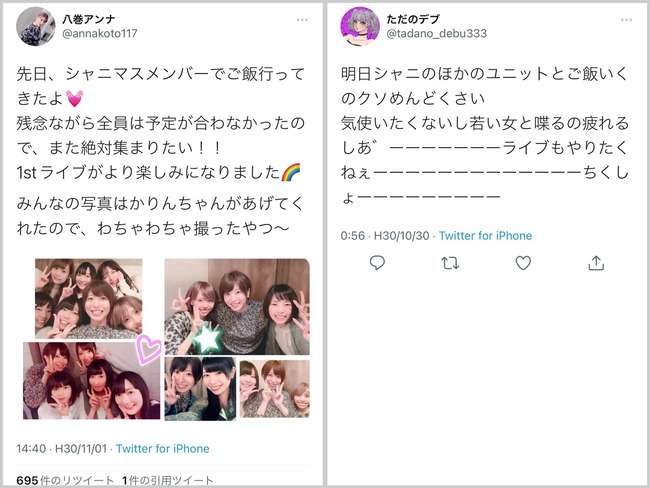The width and height of the screenshot is (650, 488).
Task: Open the top-right three-person photo
Action: point(237,307)
